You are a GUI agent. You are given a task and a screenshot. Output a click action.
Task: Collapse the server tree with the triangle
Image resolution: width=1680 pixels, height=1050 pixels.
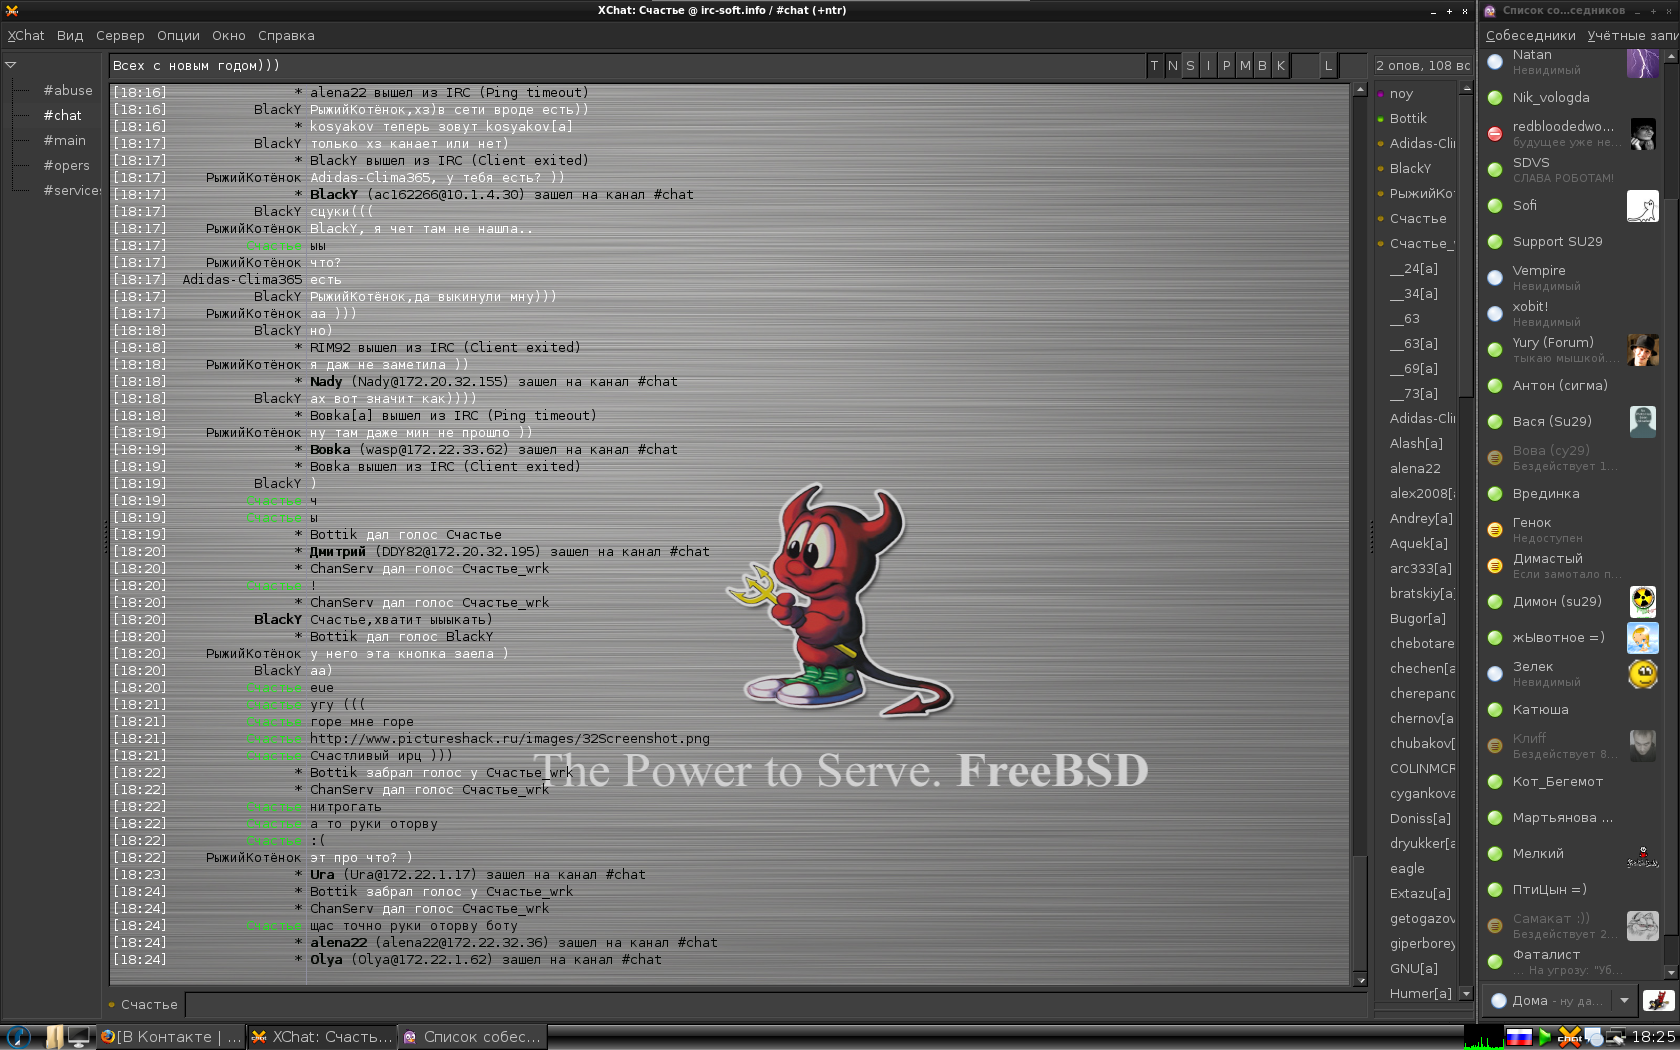click(11, 65)
